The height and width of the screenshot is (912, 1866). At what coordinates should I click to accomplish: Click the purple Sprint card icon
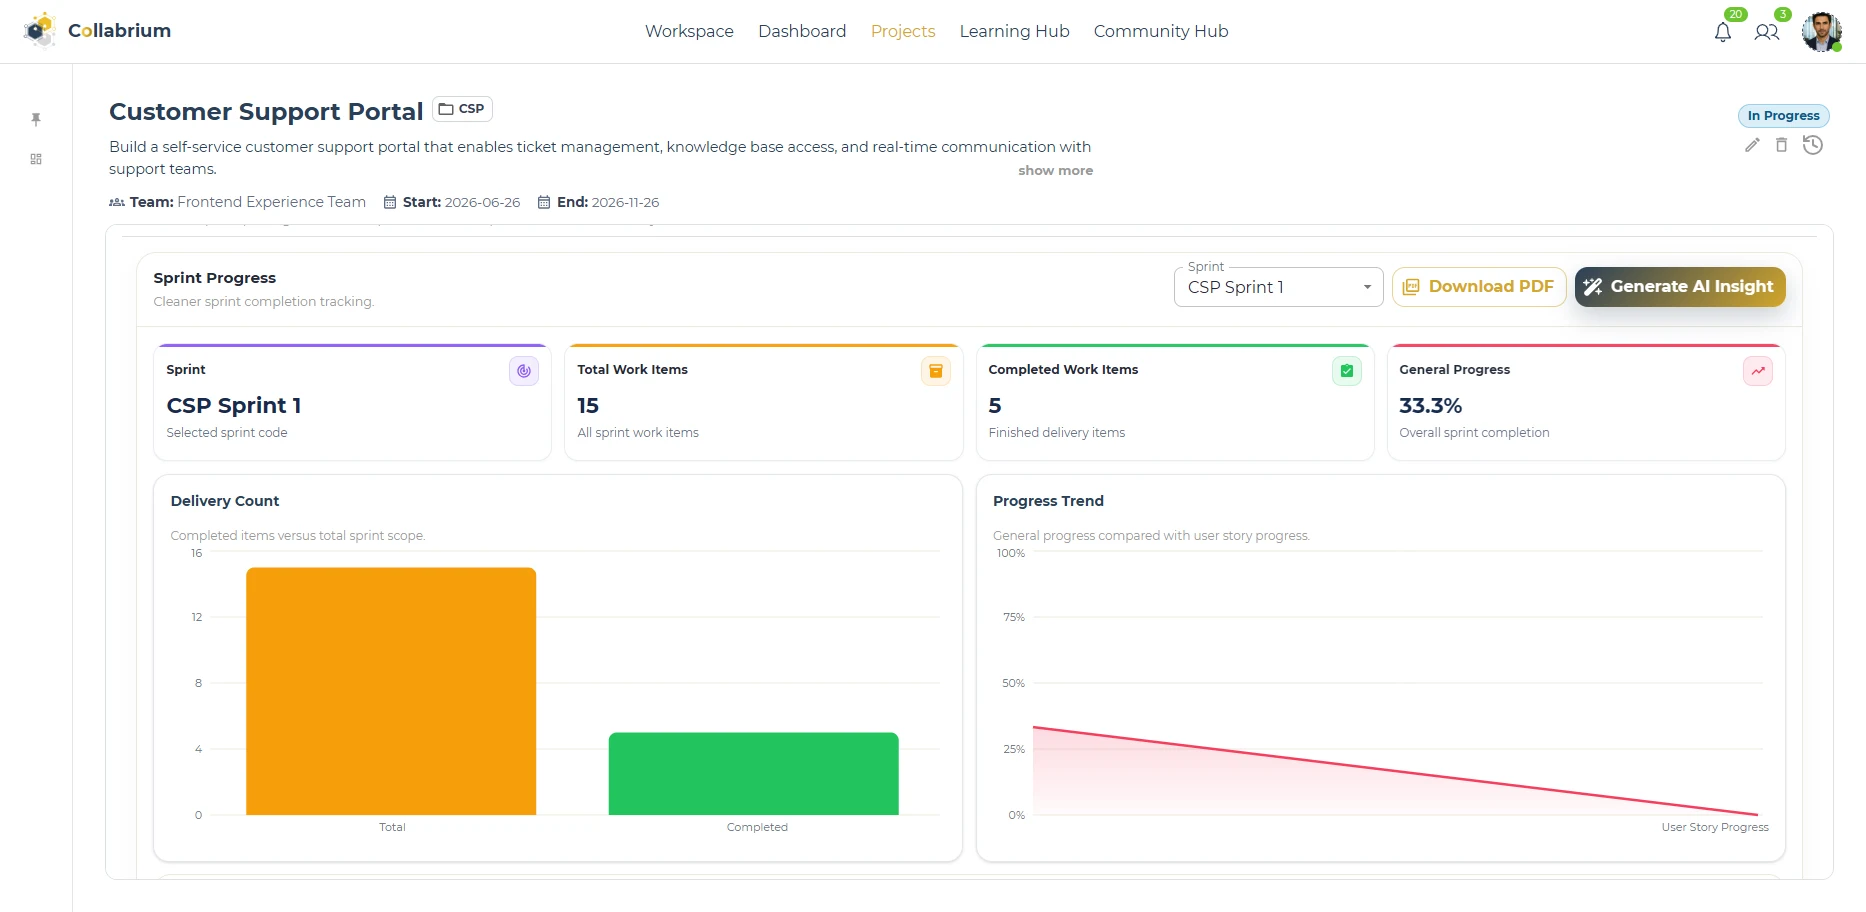pos(524,371)
